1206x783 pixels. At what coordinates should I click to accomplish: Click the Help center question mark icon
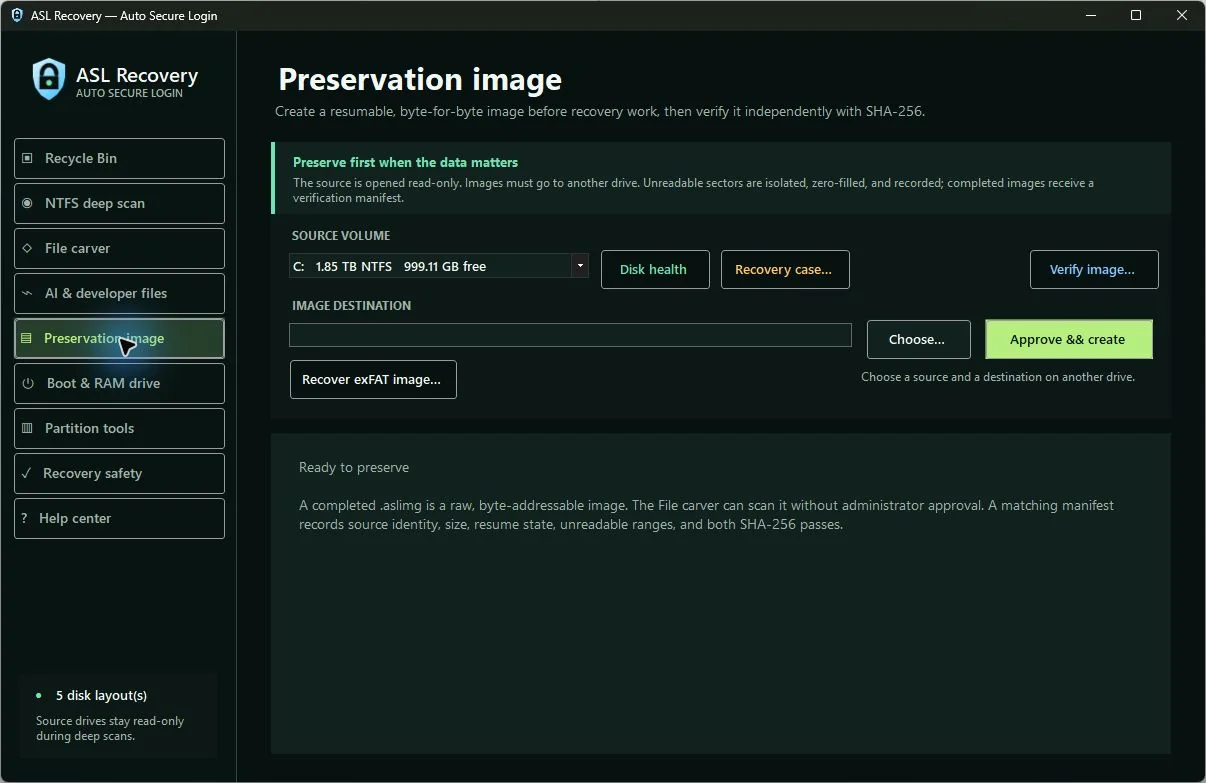pyautogui.click(x=24, y=518)
